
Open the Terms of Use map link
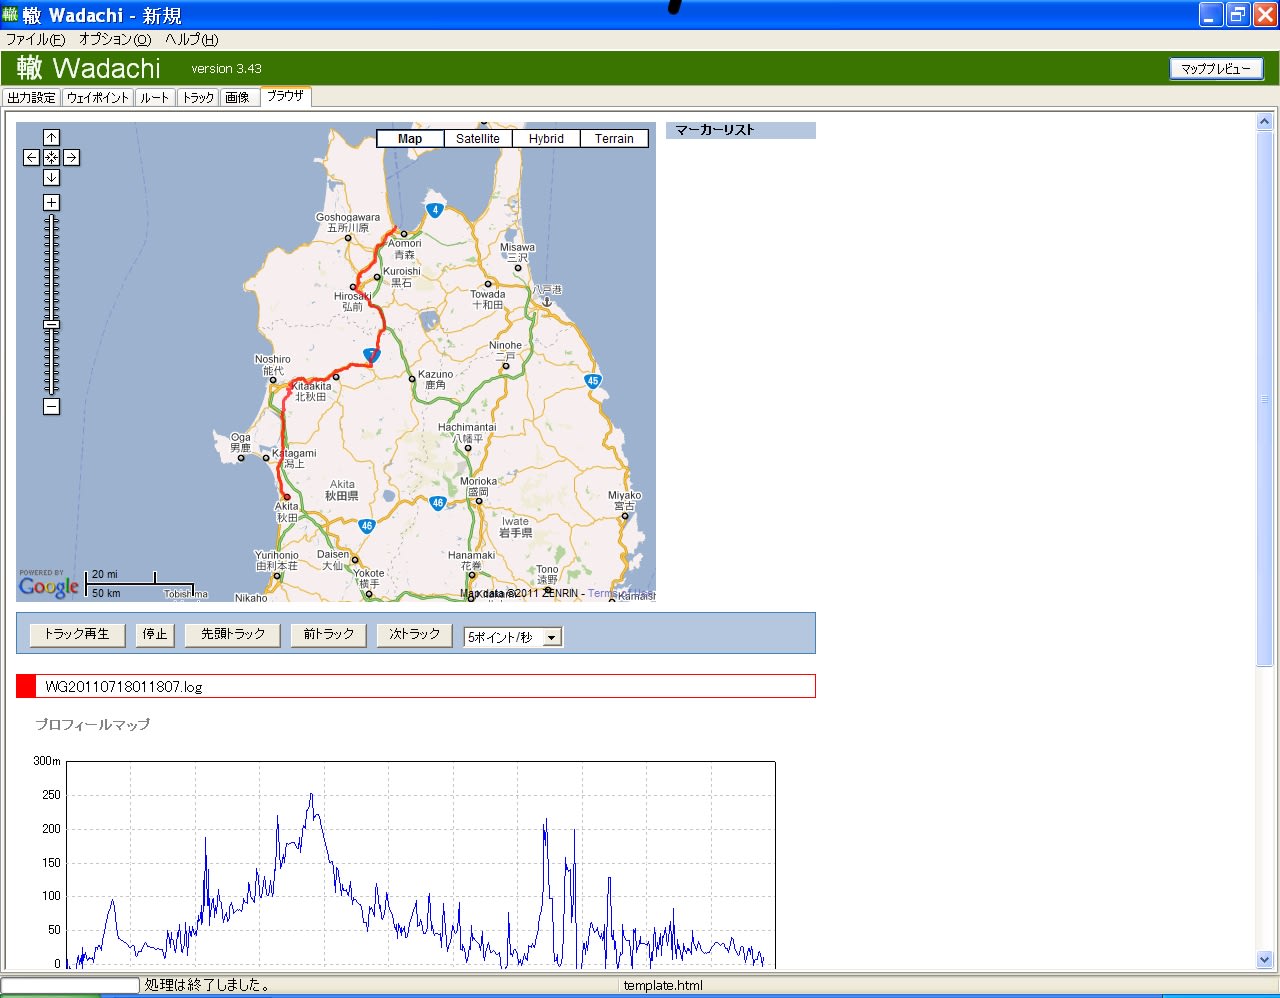pyautogui.click(x=621, y=594)
